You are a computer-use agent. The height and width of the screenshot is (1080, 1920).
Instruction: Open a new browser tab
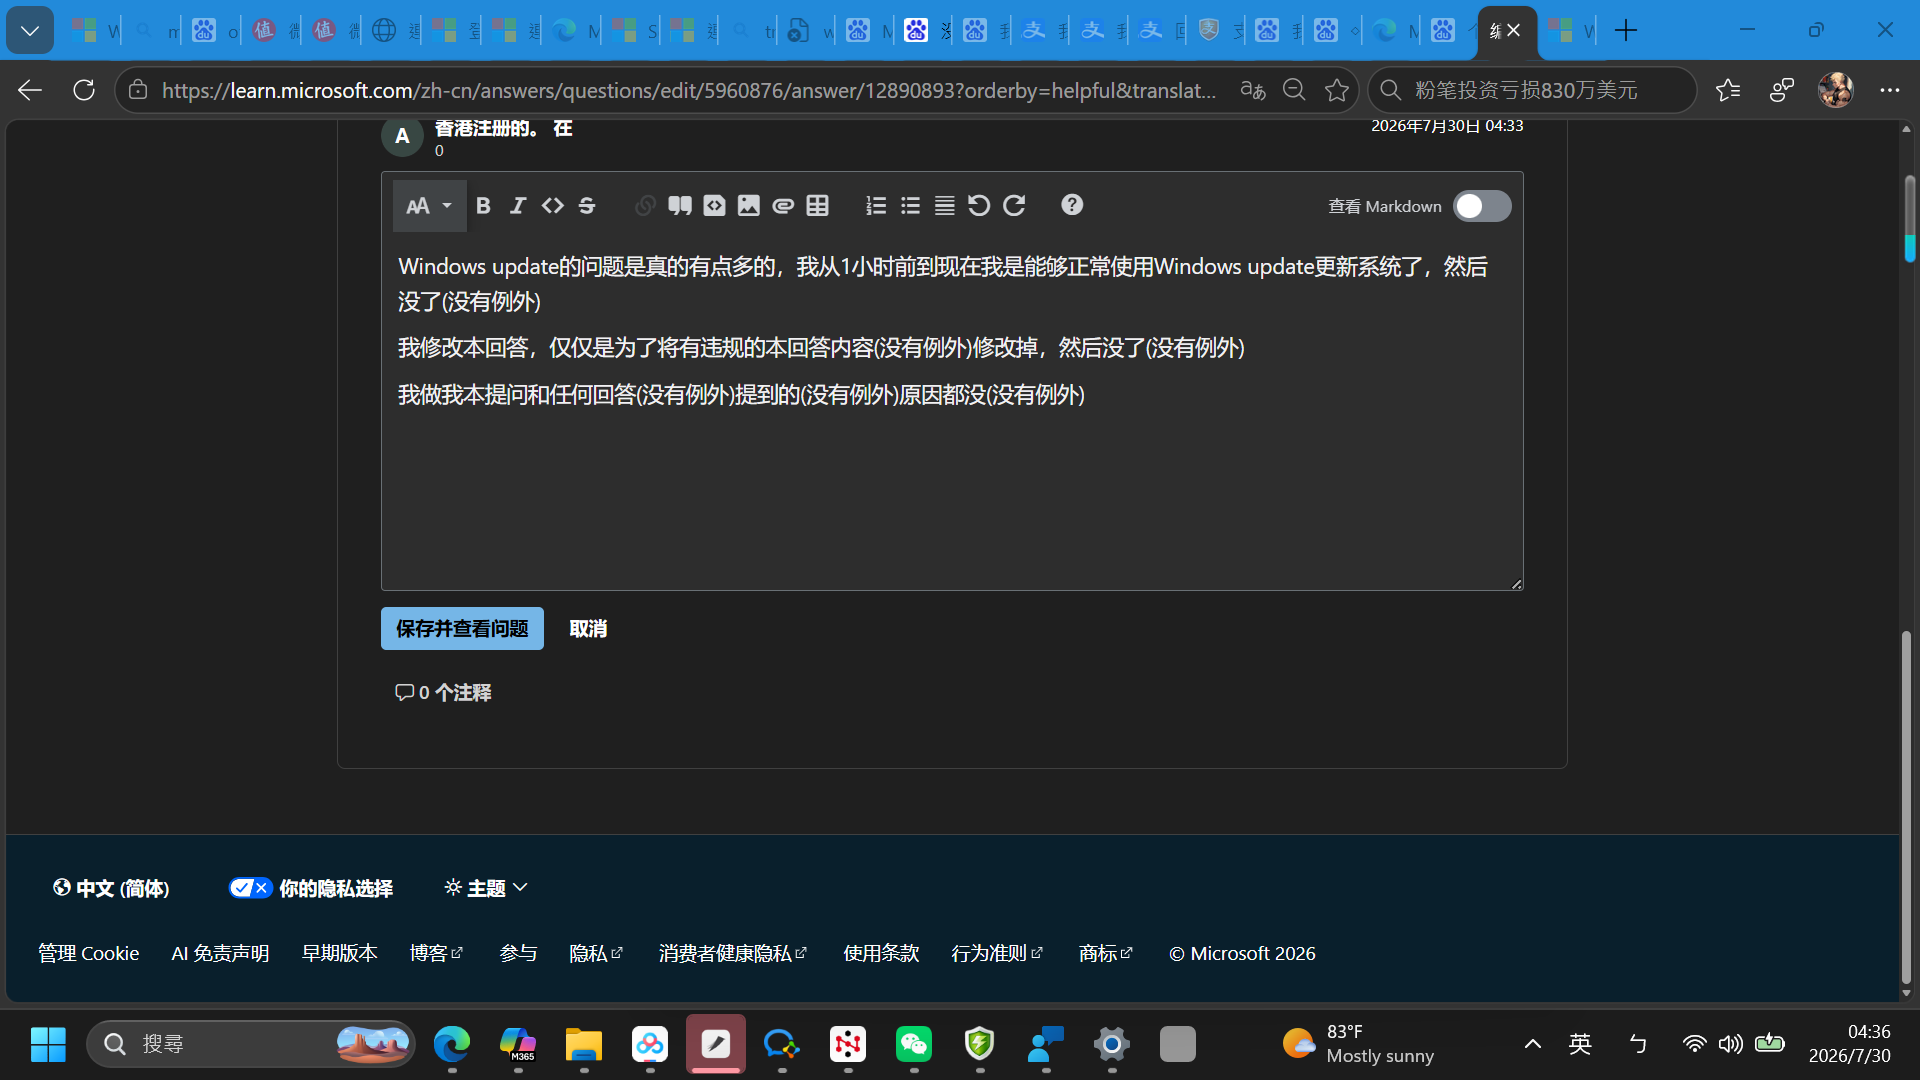pos(1626,31)
